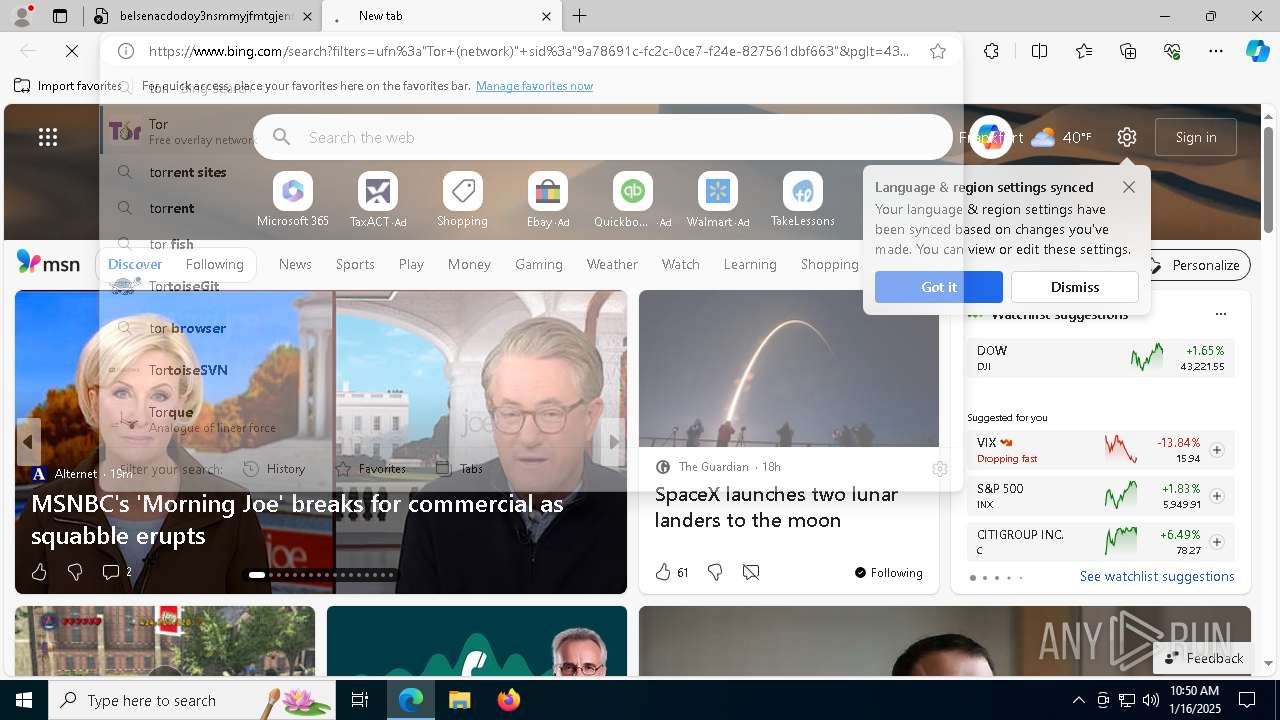Open the Feedback button

click(x=1204, y=658)
